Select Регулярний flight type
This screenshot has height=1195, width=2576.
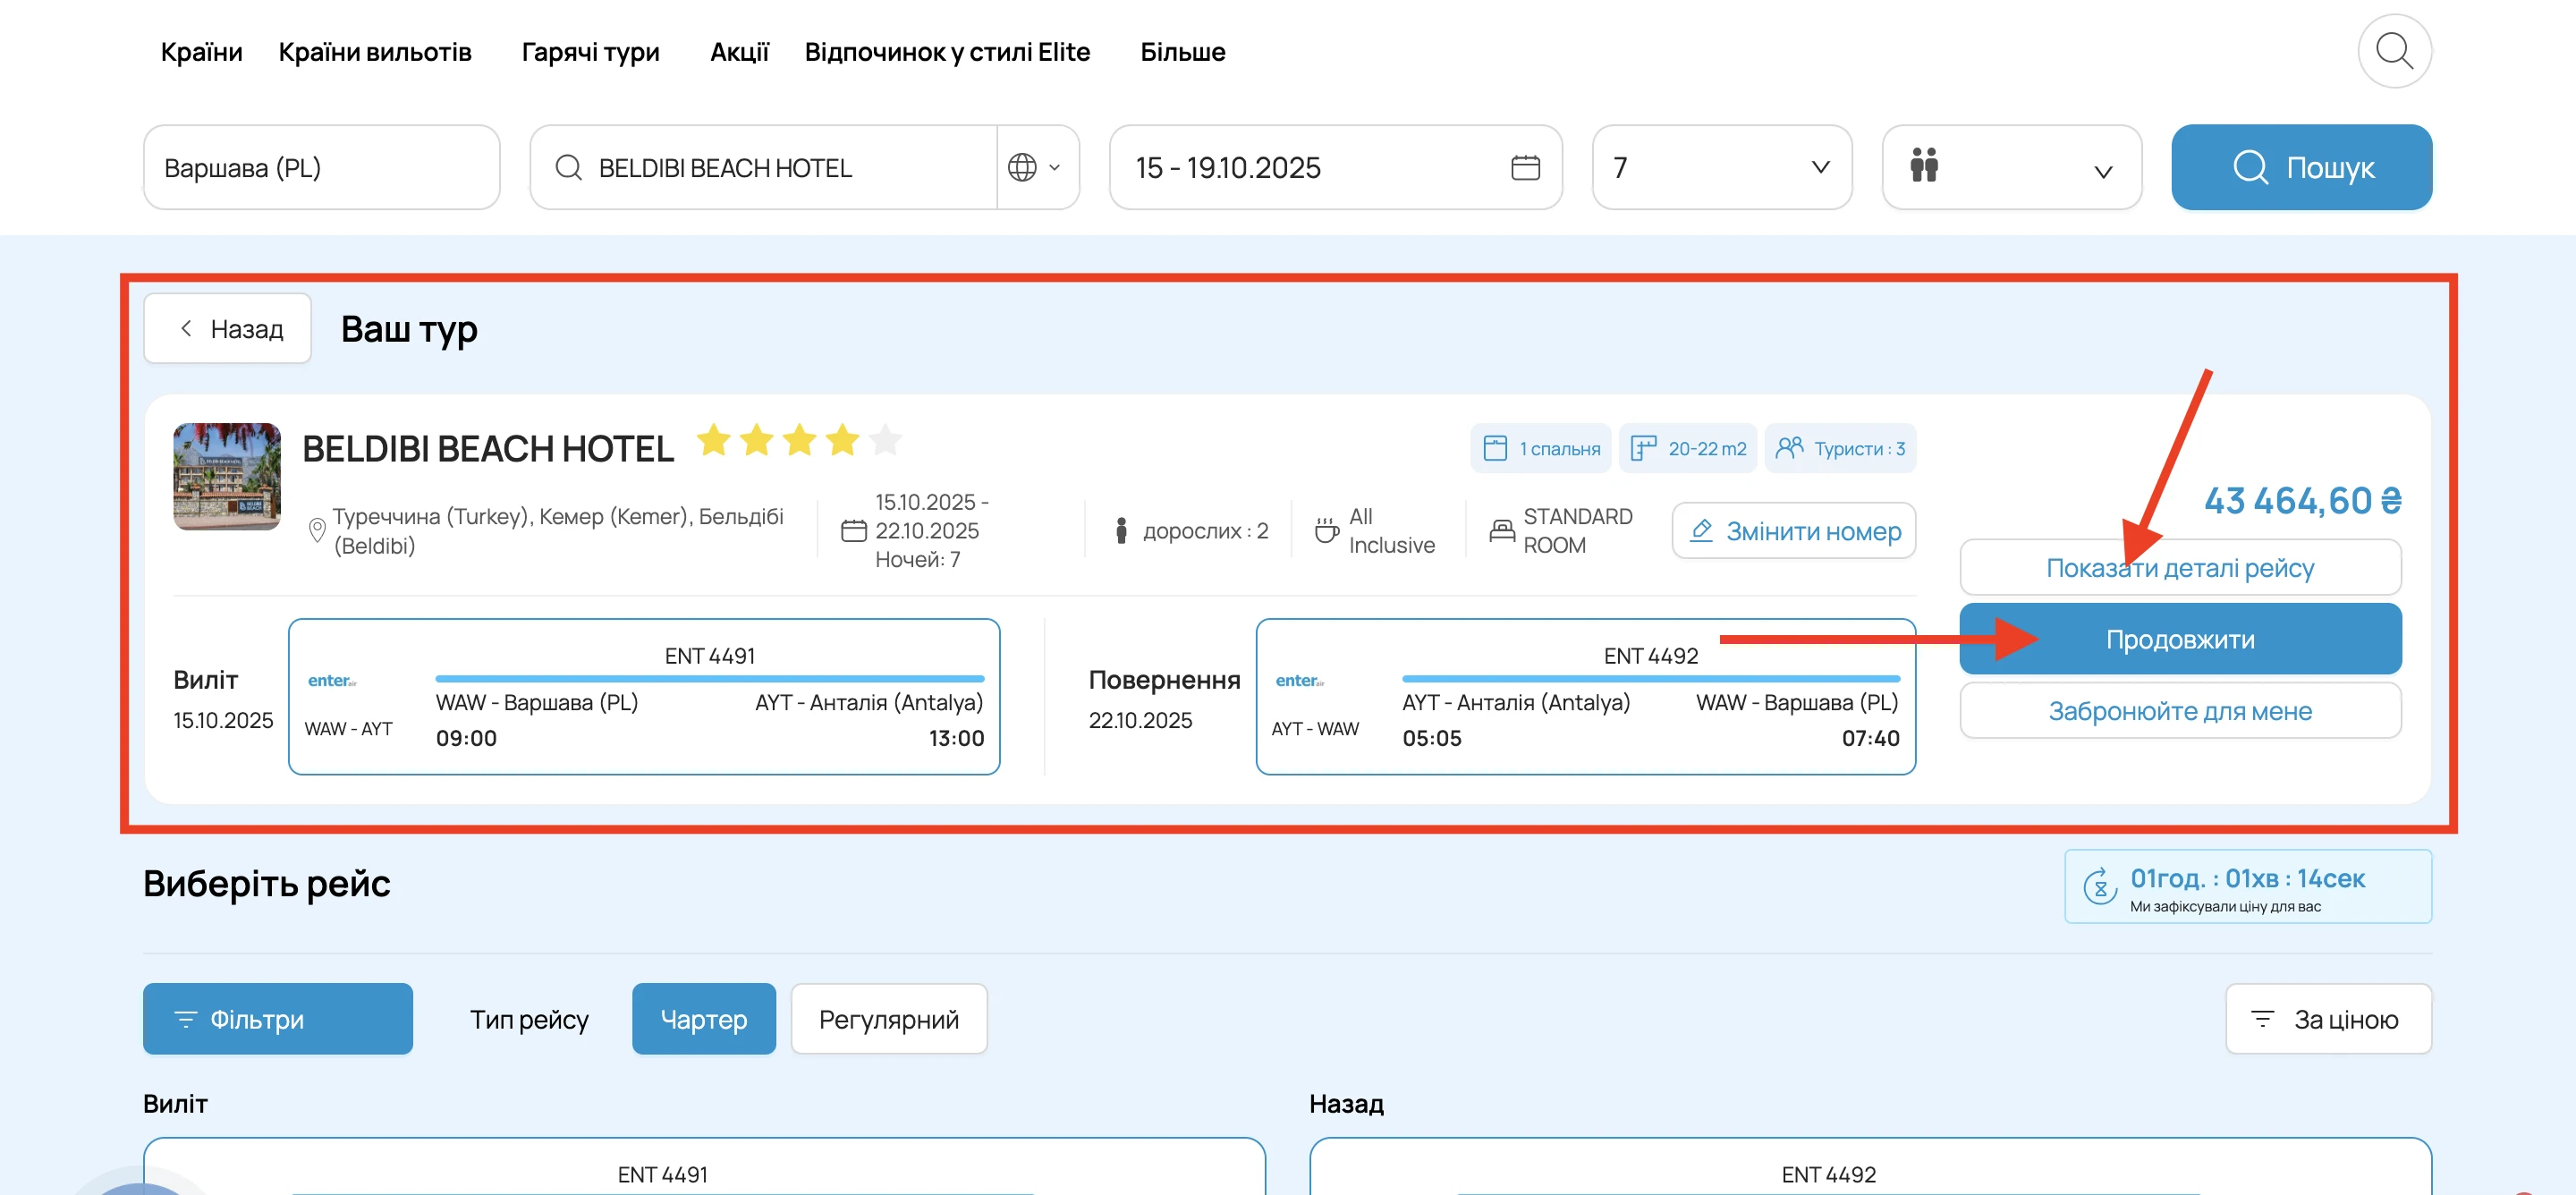tap(889, 1019)
